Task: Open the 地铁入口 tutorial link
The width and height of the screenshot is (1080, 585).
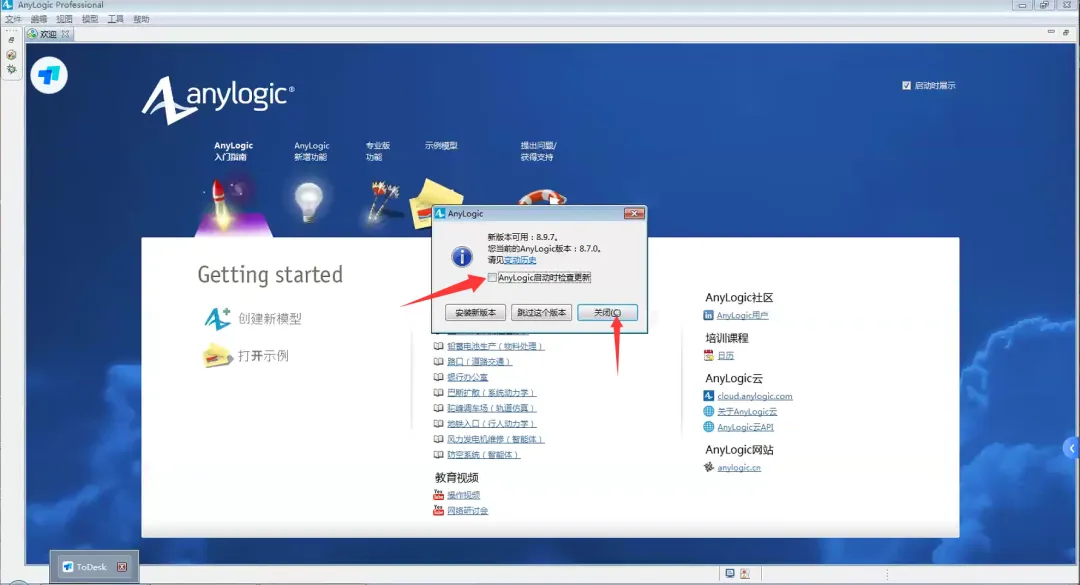Action: 491,424
